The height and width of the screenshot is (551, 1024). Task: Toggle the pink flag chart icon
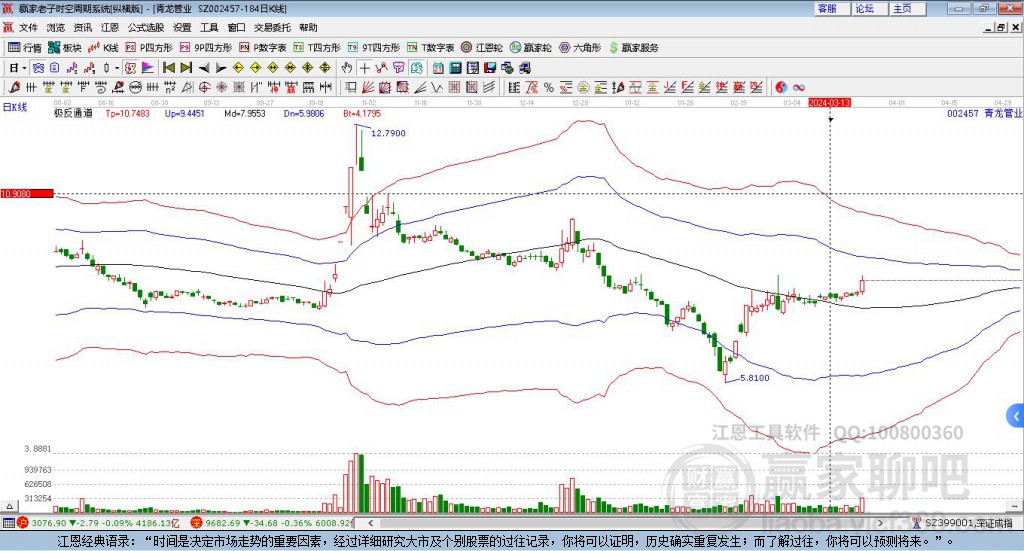pyautogui.click(x=148, y=68)
